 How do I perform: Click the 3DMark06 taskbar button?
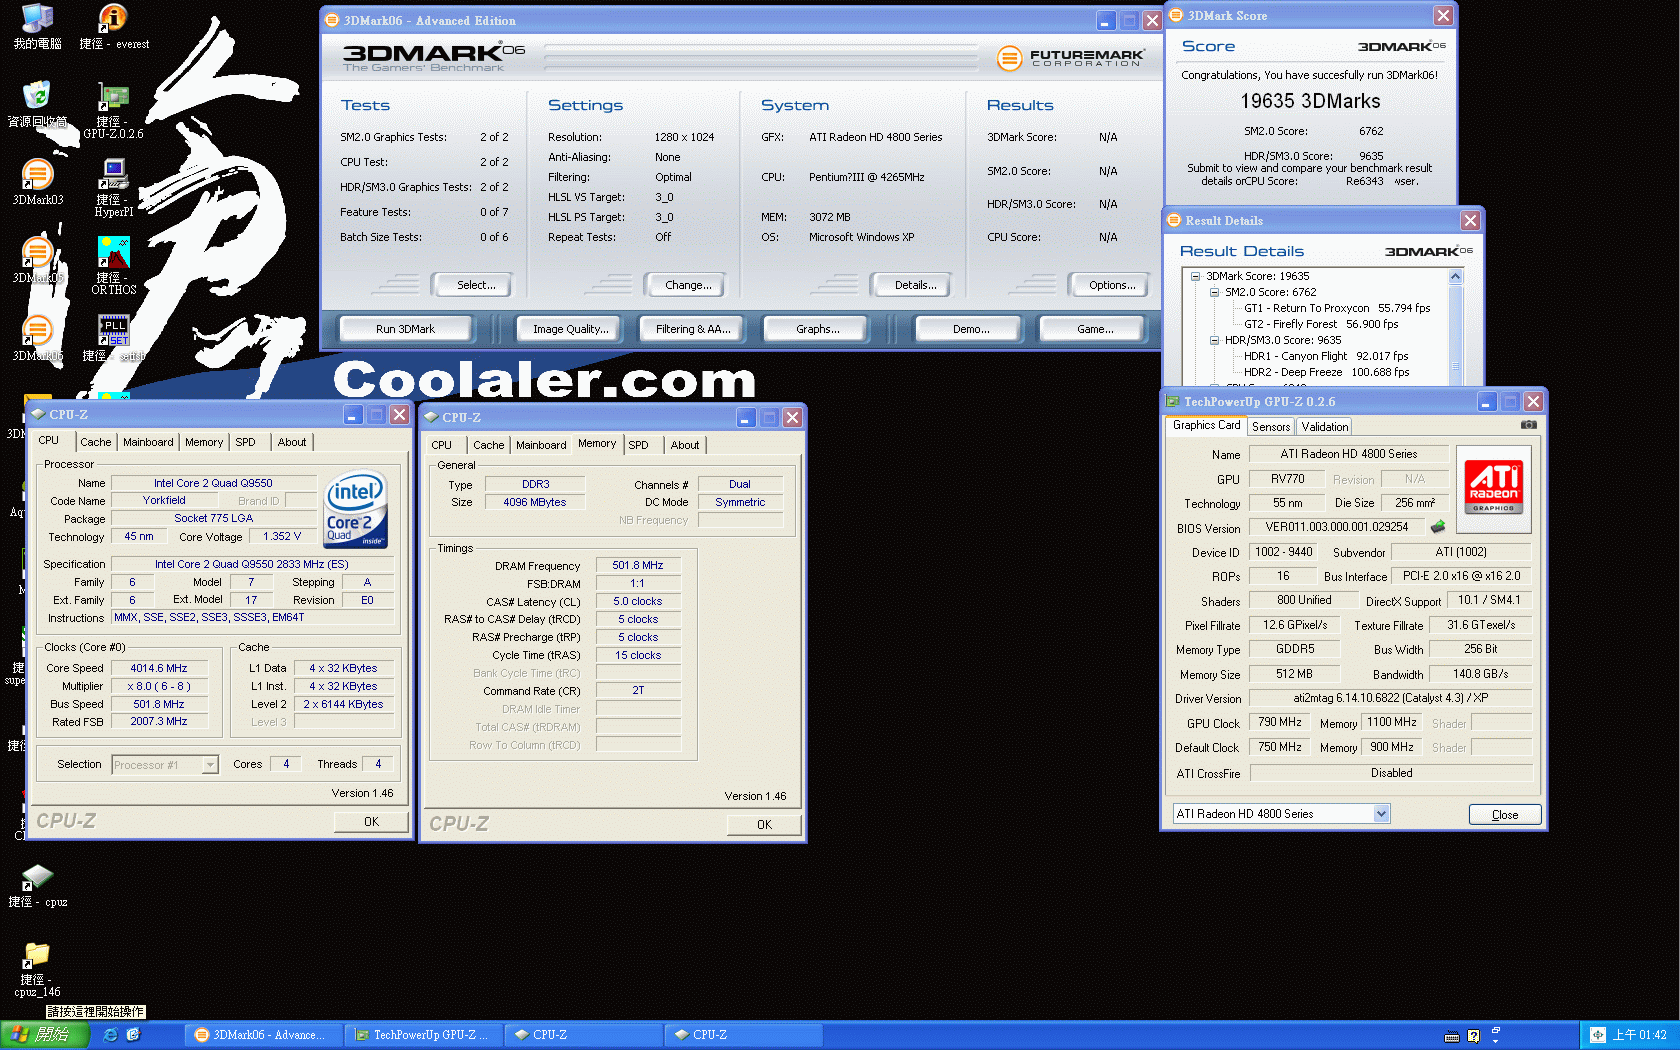262,1035
